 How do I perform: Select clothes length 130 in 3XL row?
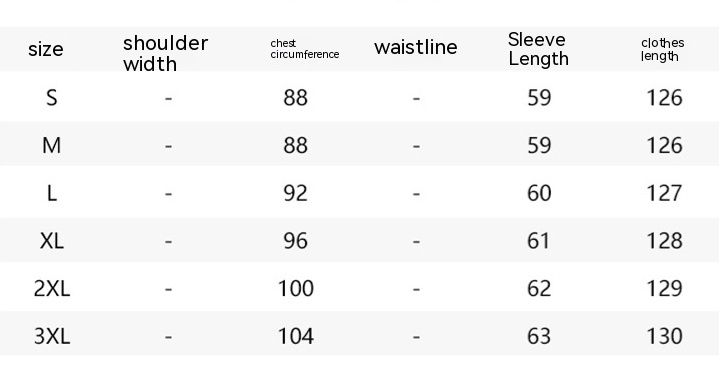point(664,336)
